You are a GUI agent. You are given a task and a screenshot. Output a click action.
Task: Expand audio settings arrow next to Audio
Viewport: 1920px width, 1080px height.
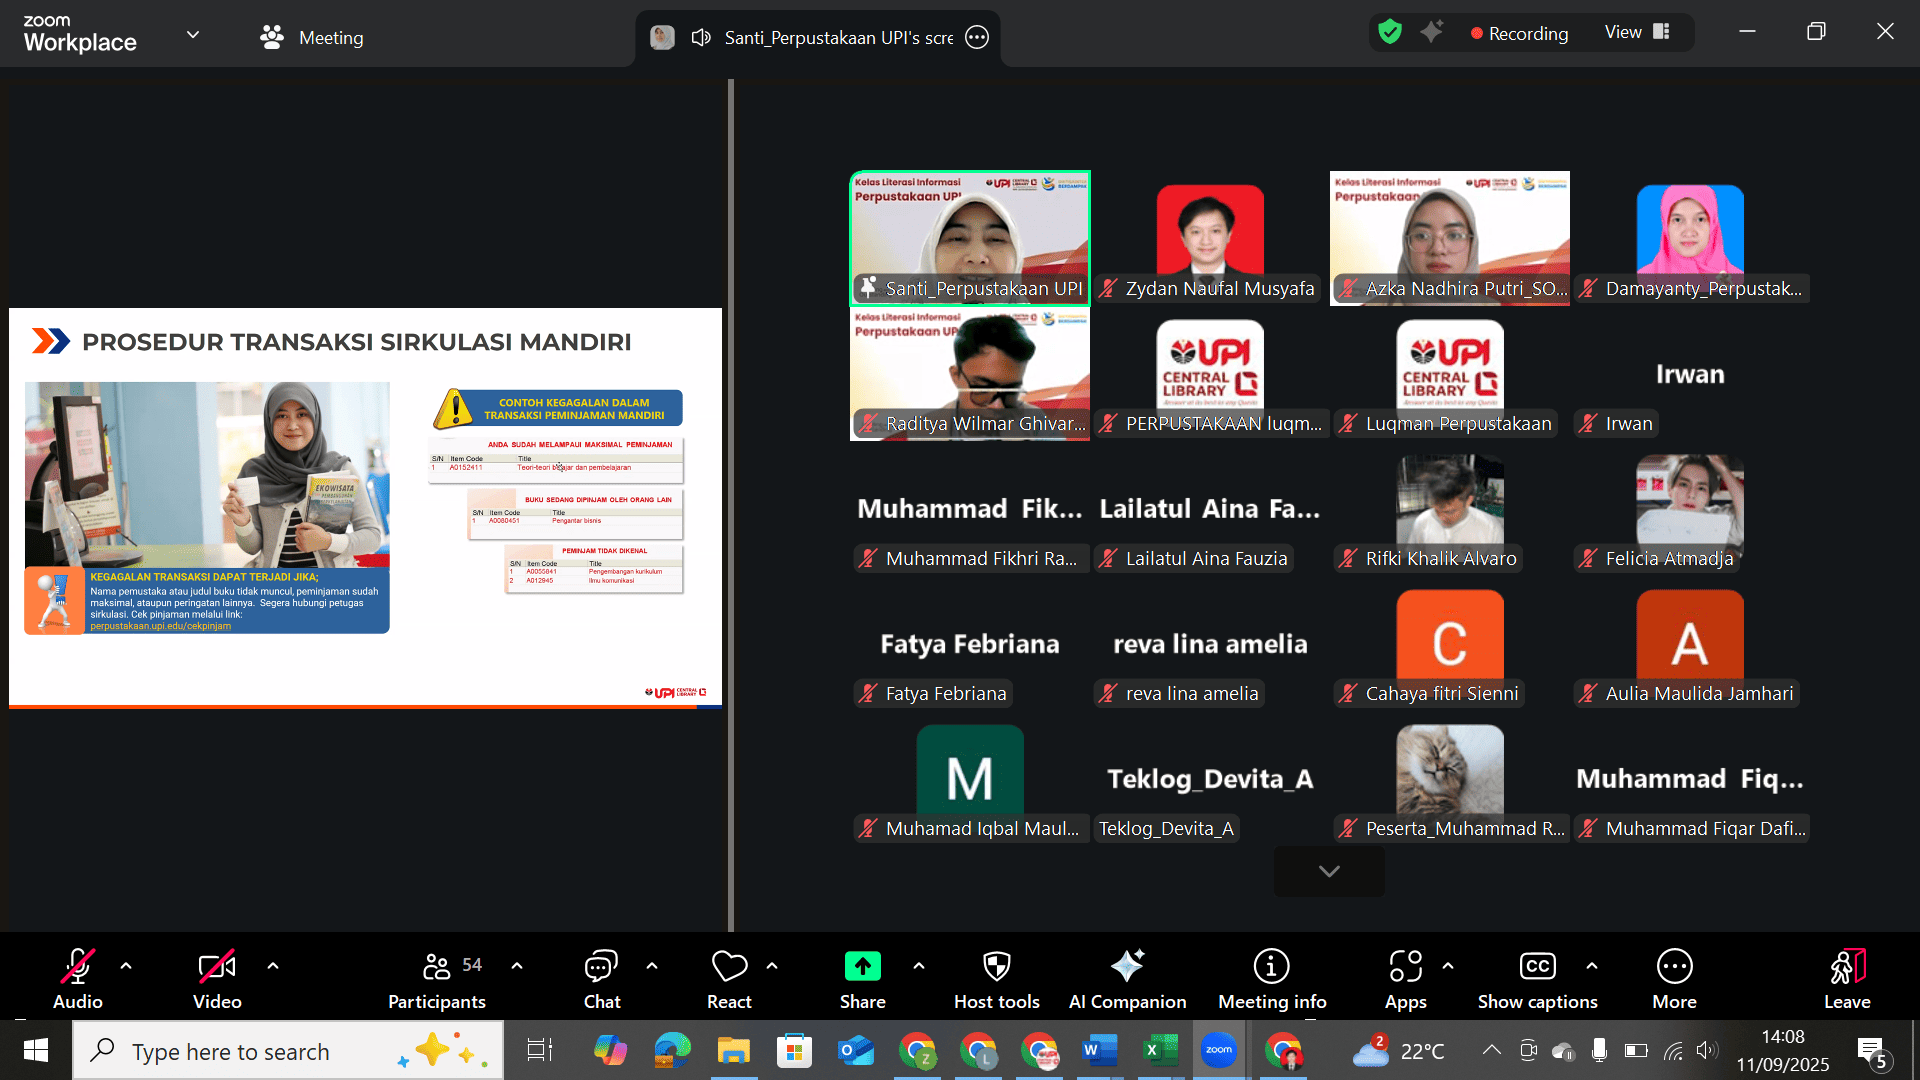[126, 966]
